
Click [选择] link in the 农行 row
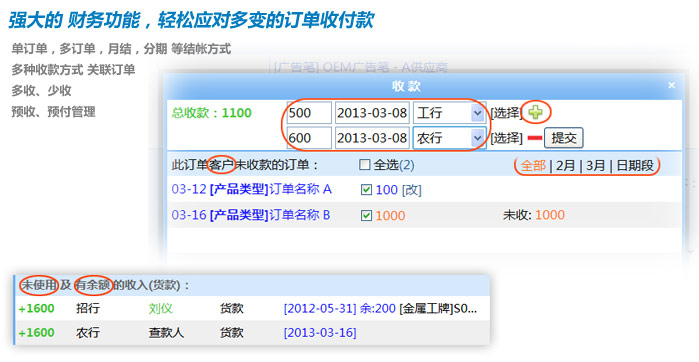click(x=506, y=138)
